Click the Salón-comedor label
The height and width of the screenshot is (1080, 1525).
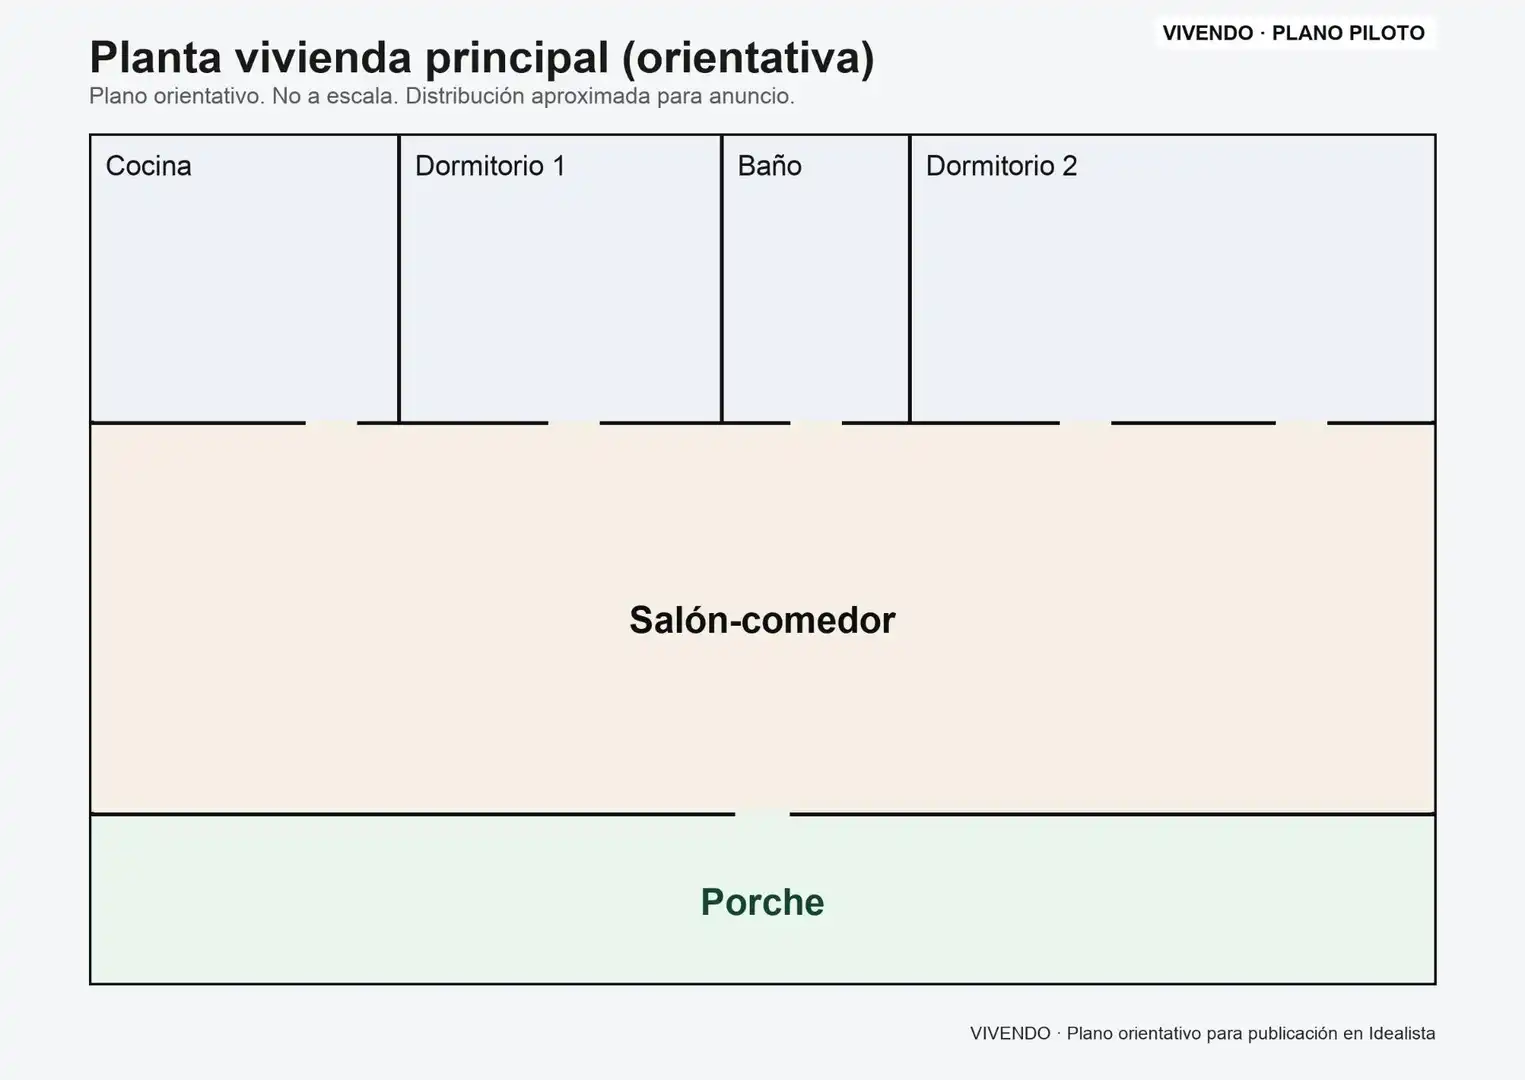(762, 620)
